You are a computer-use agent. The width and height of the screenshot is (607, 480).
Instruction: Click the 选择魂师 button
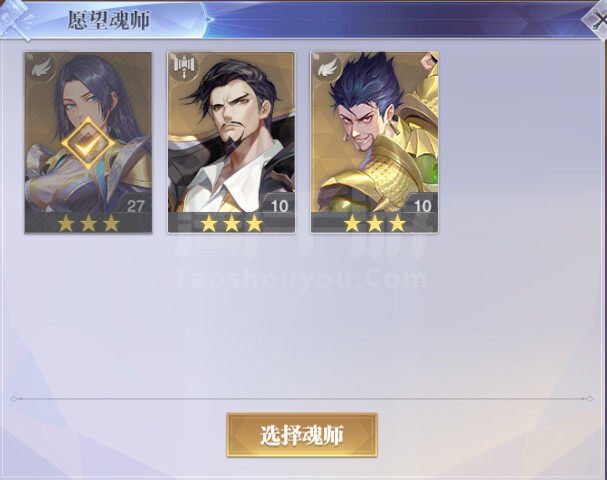(302, 435)
